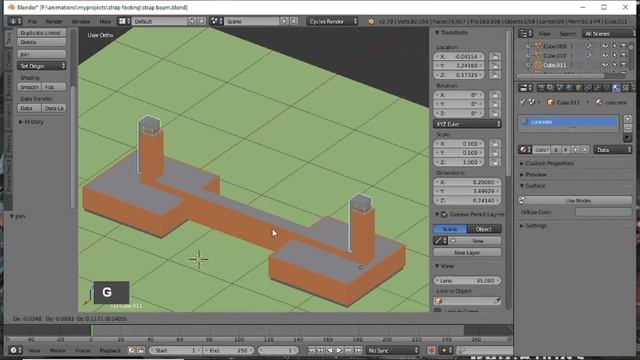Open the Info editor type selector icon
Viewport: 640px width, 360px height.
pyautogui.click(x=15, y=21)
